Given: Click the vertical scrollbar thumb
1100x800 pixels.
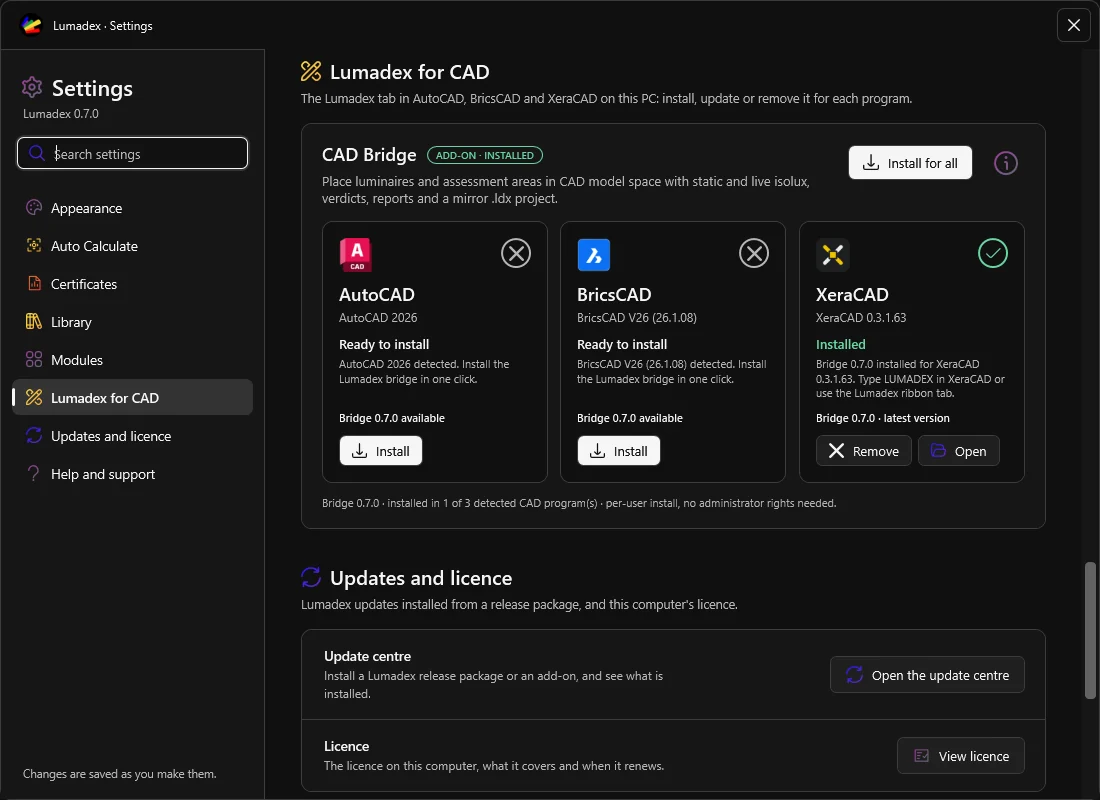Looking at the screenshot, I should click(x=1089, y=629).
